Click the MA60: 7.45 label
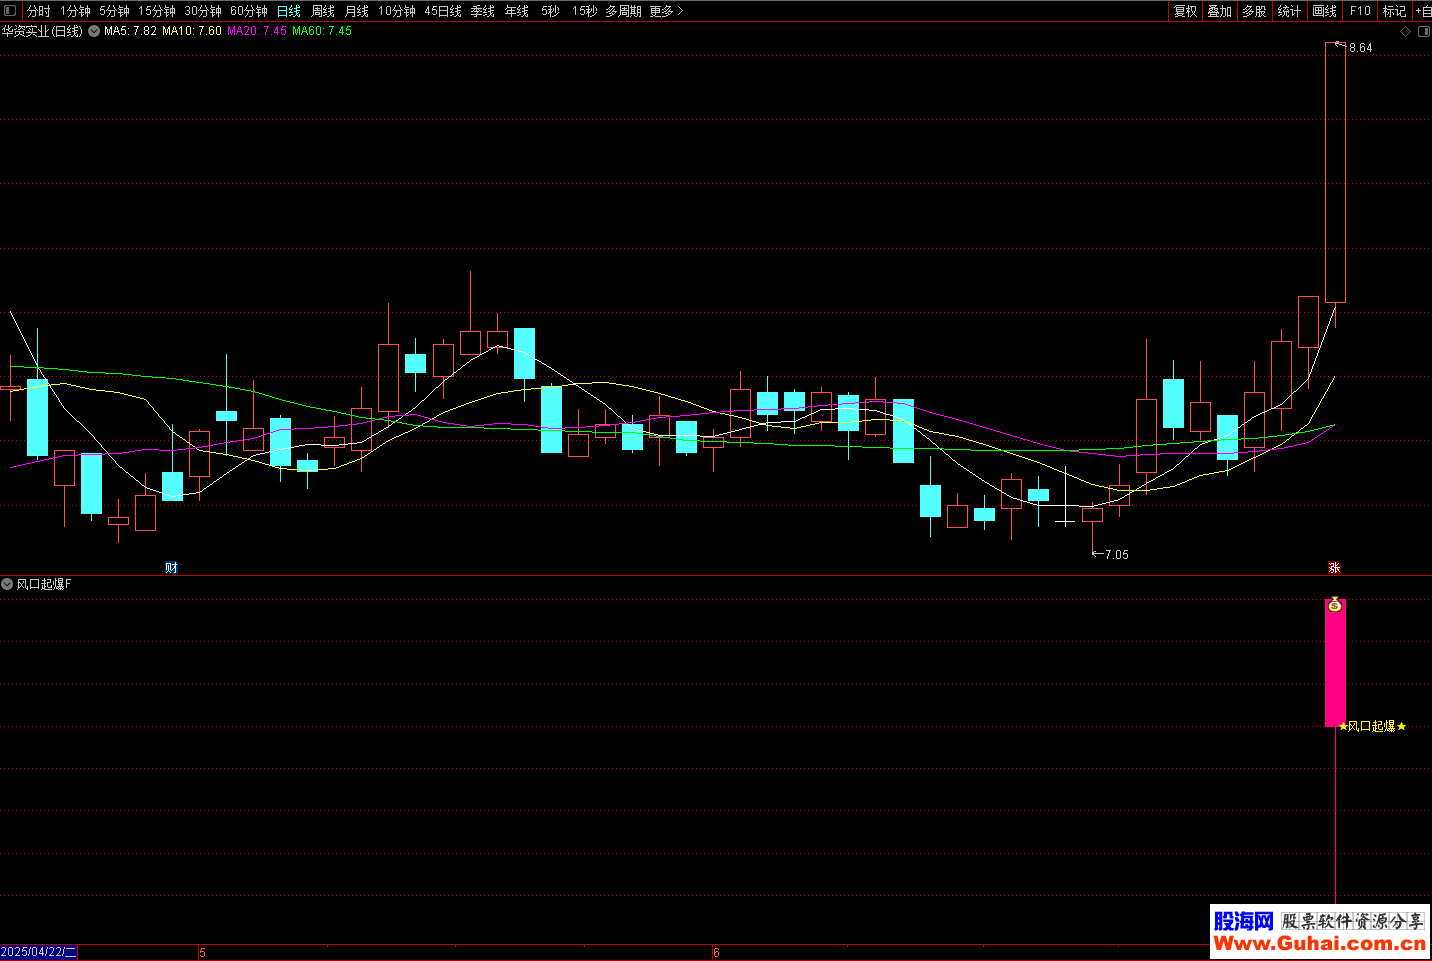Screen dimensions: 1432x961 pyautogui.click(x=322, y=32)
